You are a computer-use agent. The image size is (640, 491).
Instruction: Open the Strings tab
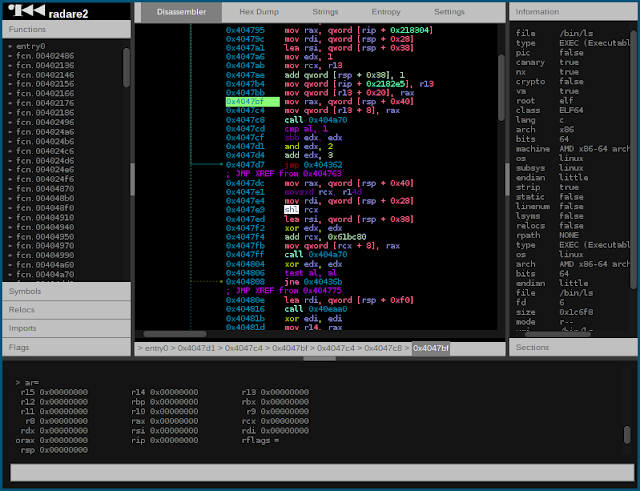[x=325, y=12]
